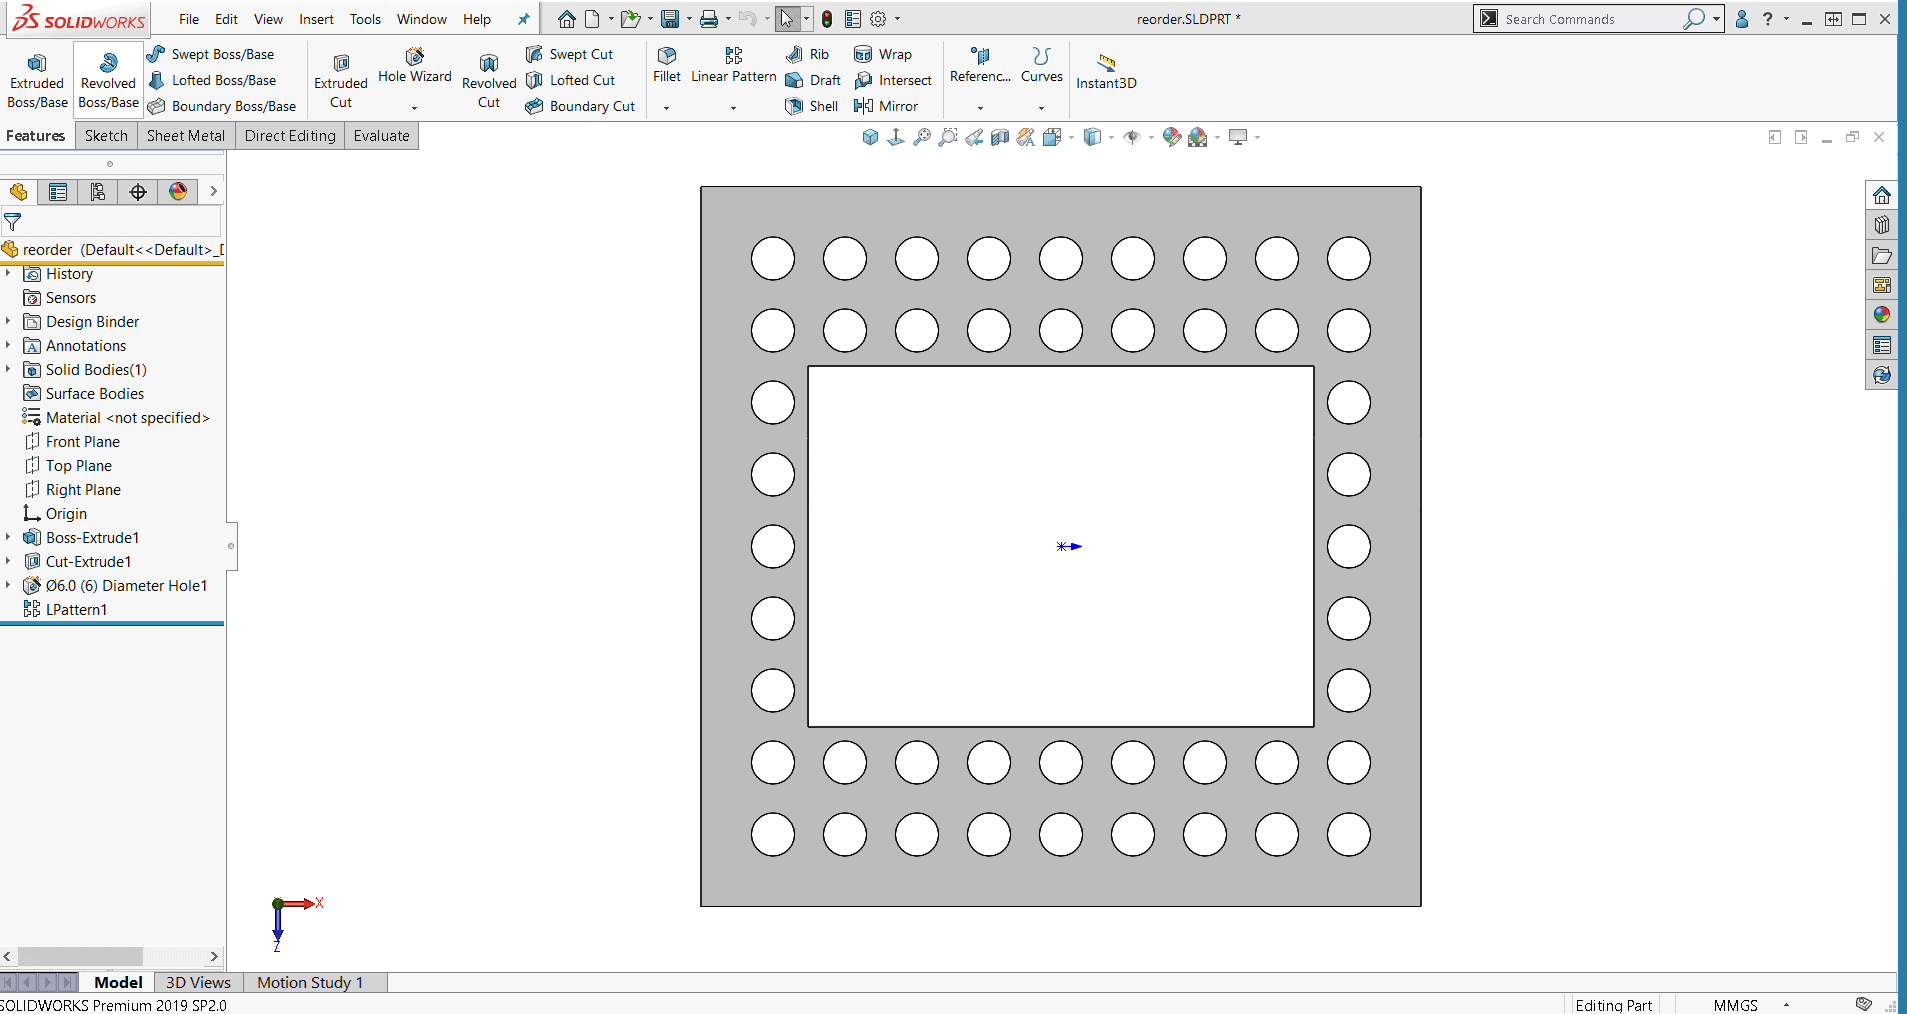Select the Shell tool
Image resolution: width=1907 pixels, height=1014 pixels.
tap(812, 106)
